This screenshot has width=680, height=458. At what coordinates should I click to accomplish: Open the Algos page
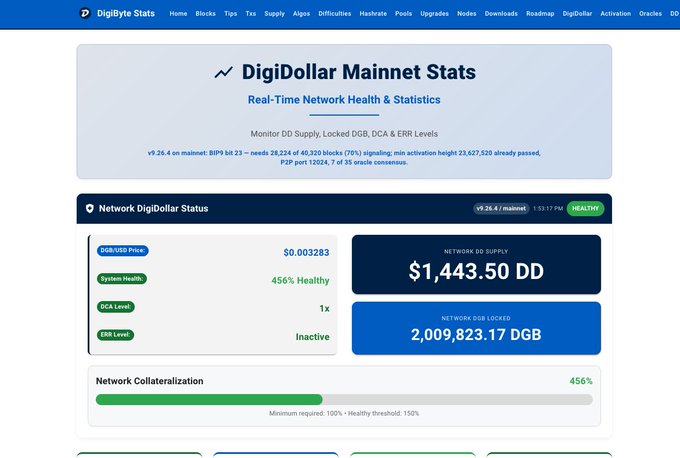[x=301, y=13]
